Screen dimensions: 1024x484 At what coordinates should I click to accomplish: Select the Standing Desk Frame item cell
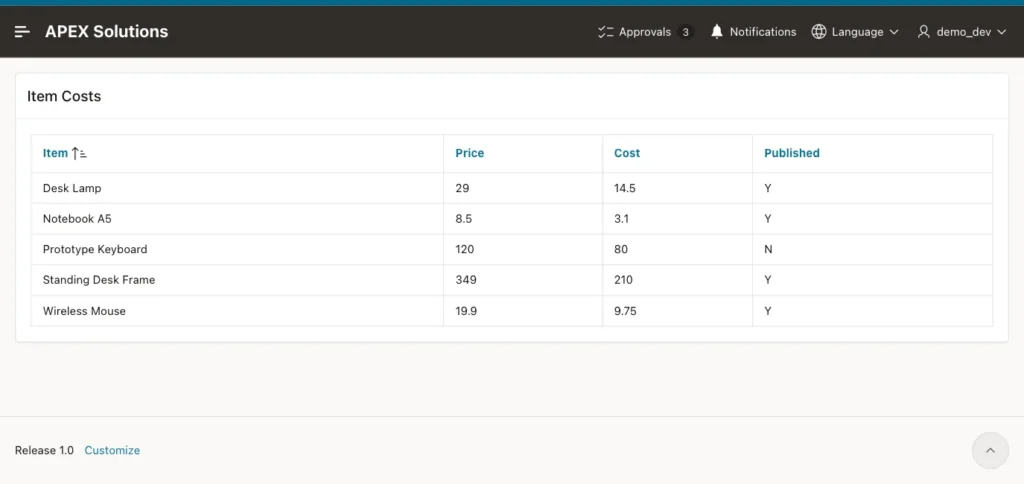tap(238, 280)
